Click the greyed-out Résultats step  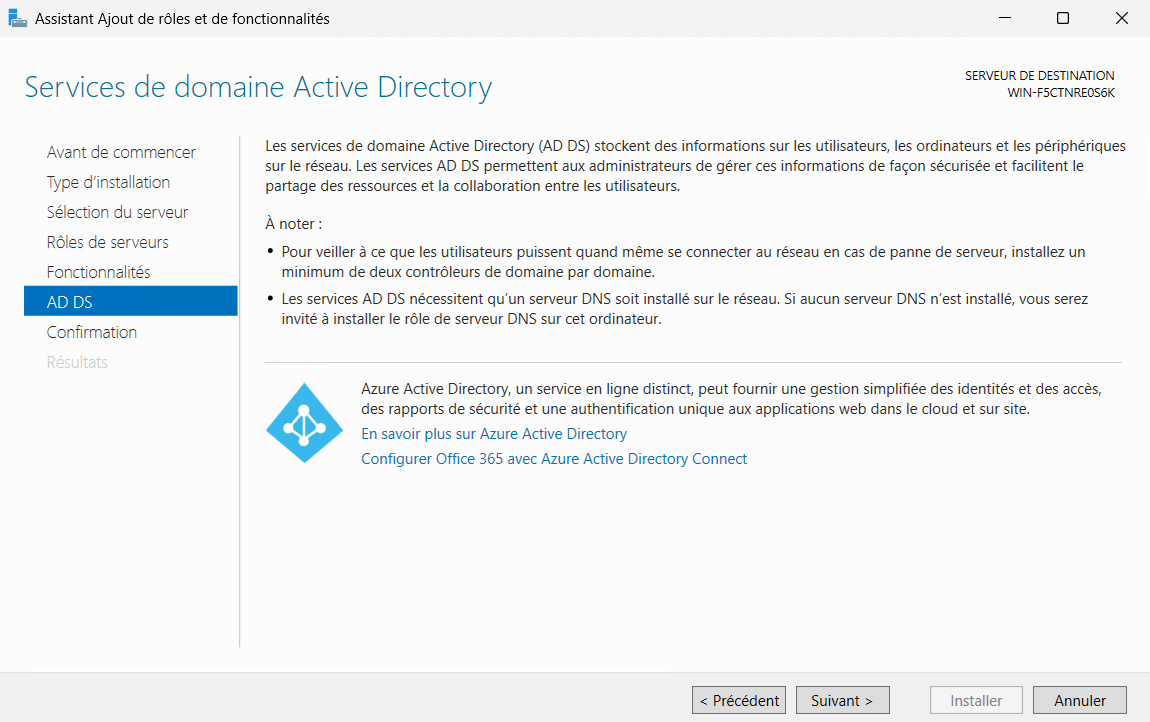pyautogui.click(x=77, y=362)
